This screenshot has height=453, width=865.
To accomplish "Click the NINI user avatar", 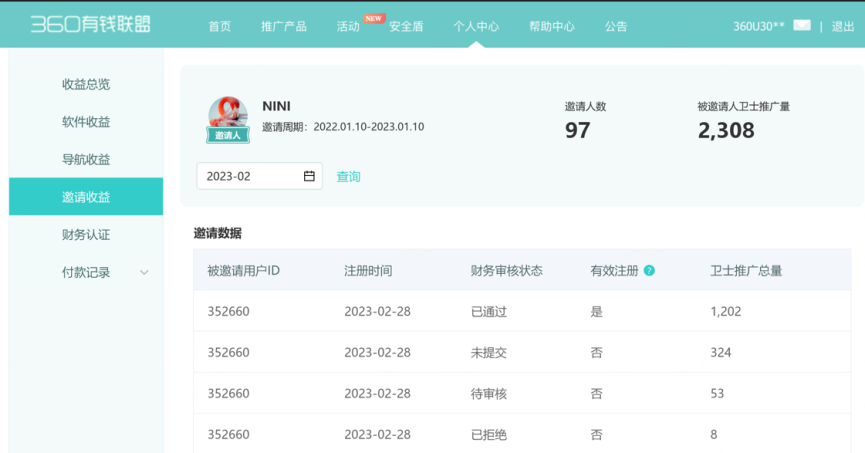I will click(228, 118).
